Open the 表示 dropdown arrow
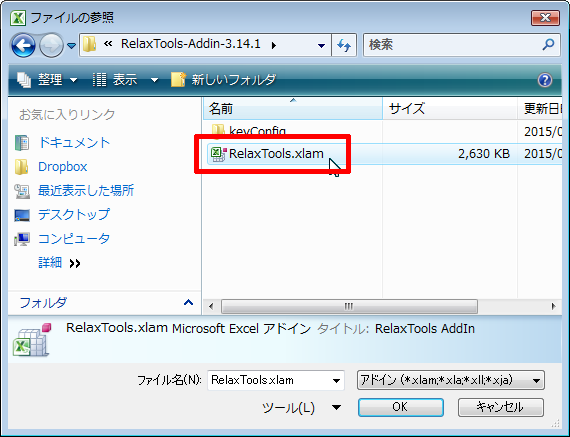Screen dimensions: 570x437 [154, 80]
